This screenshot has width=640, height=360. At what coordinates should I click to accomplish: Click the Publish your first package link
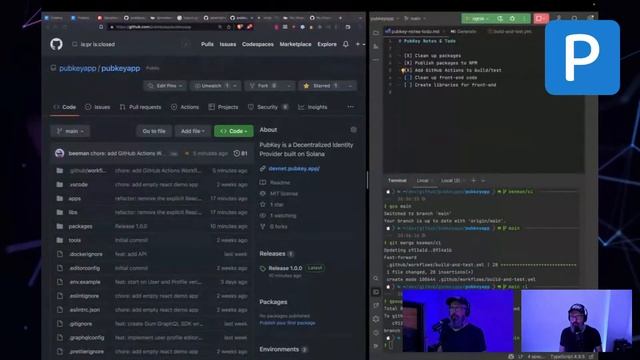[287, 323]
